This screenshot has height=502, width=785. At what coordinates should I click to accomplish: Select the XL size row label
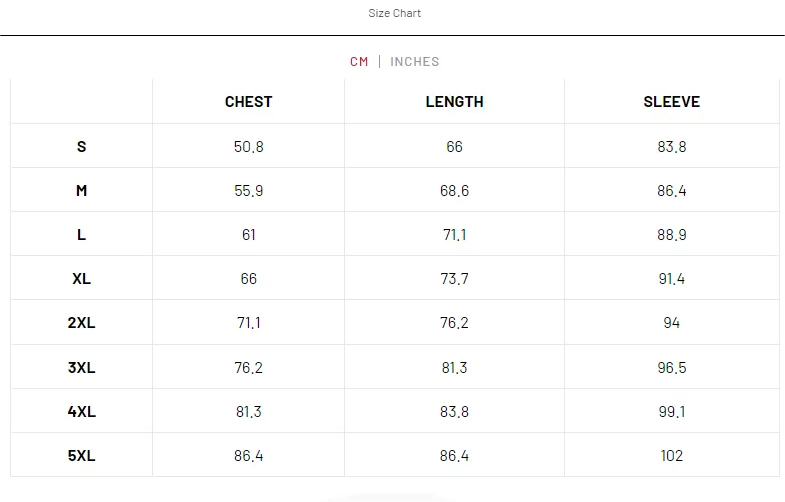82,279
